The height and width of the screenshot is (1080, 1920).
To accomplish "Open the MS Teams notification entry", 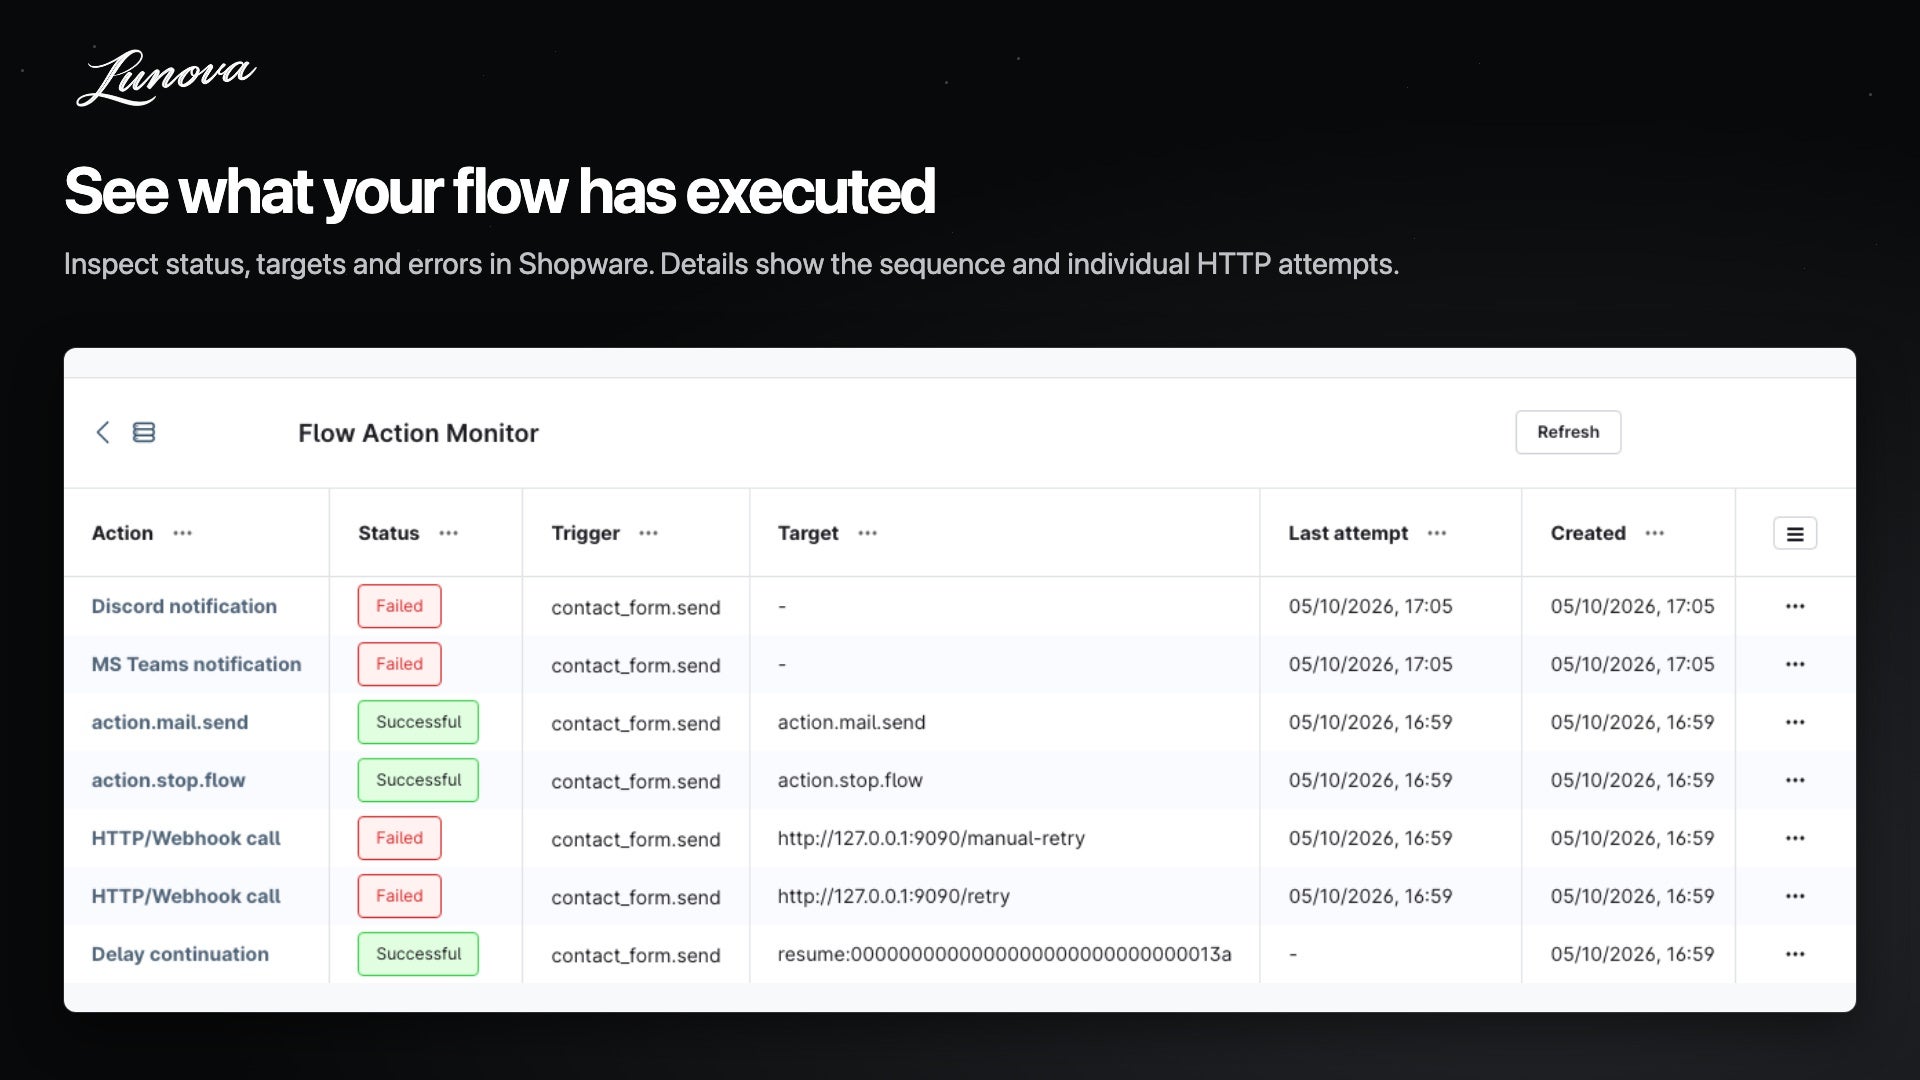I will (196, 664).
